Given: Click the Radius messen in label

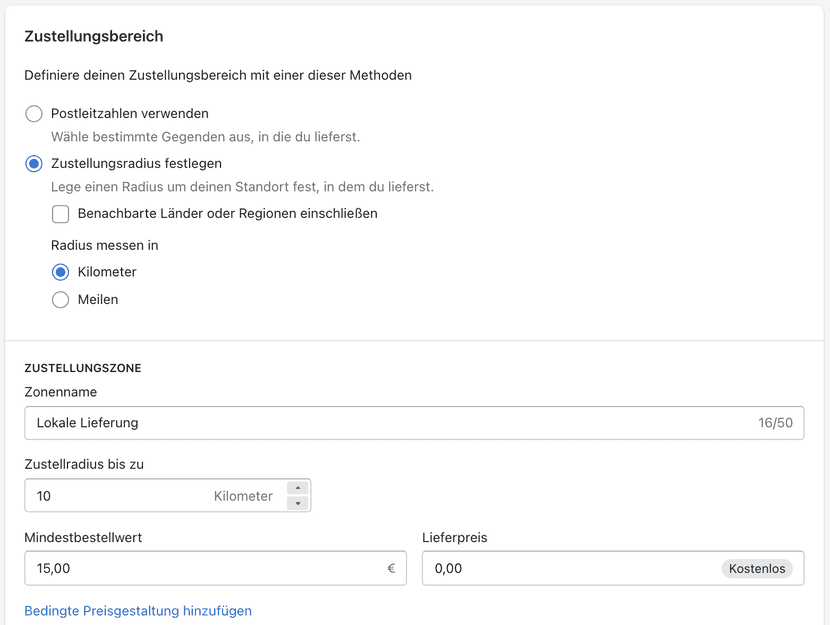Looking at the screenshot, I should [104, 246].
